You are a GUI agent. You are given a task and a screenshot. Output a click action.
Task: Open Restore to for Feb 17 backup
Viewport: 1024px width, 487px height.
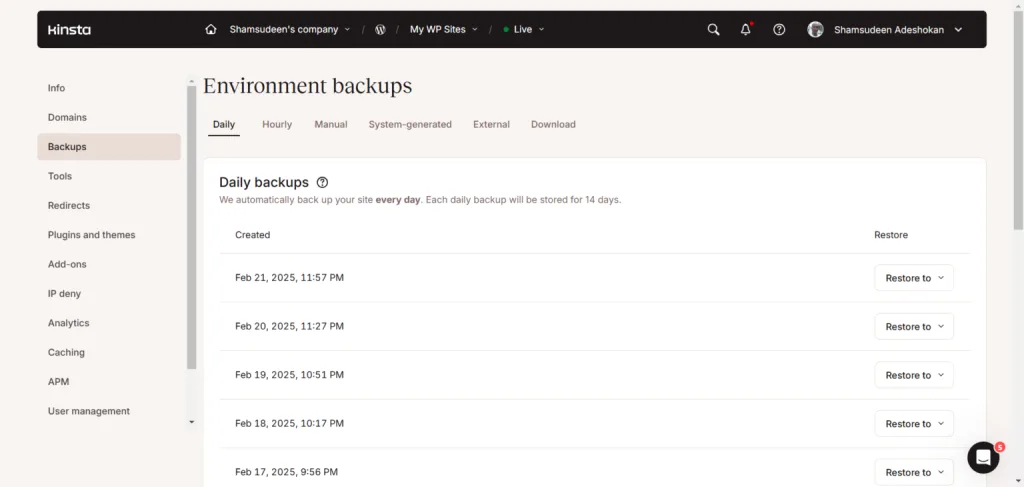(914, 472)
